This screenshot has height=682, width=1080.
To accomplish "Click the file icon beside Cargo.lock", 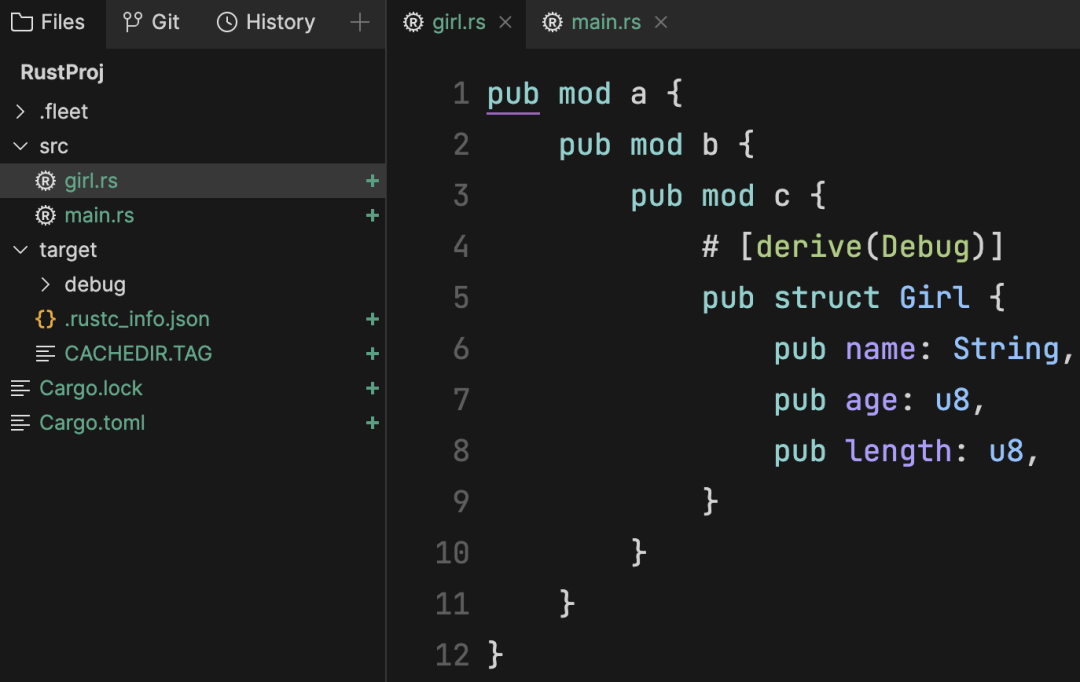I will tap(21, 389).
